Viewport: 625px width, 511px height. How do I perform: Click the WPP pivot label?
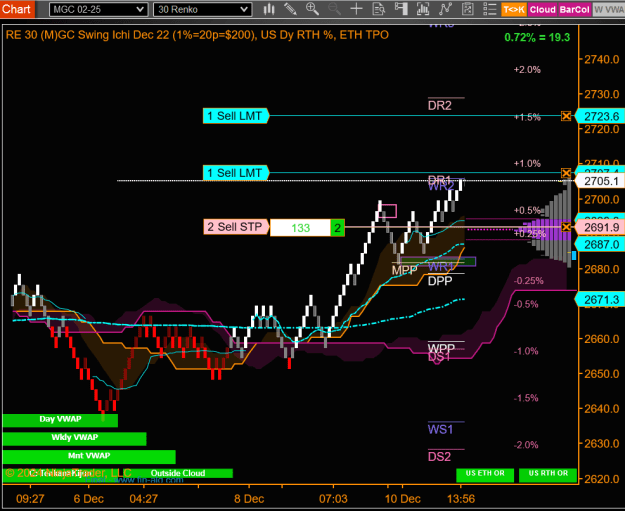click(441, 348)
